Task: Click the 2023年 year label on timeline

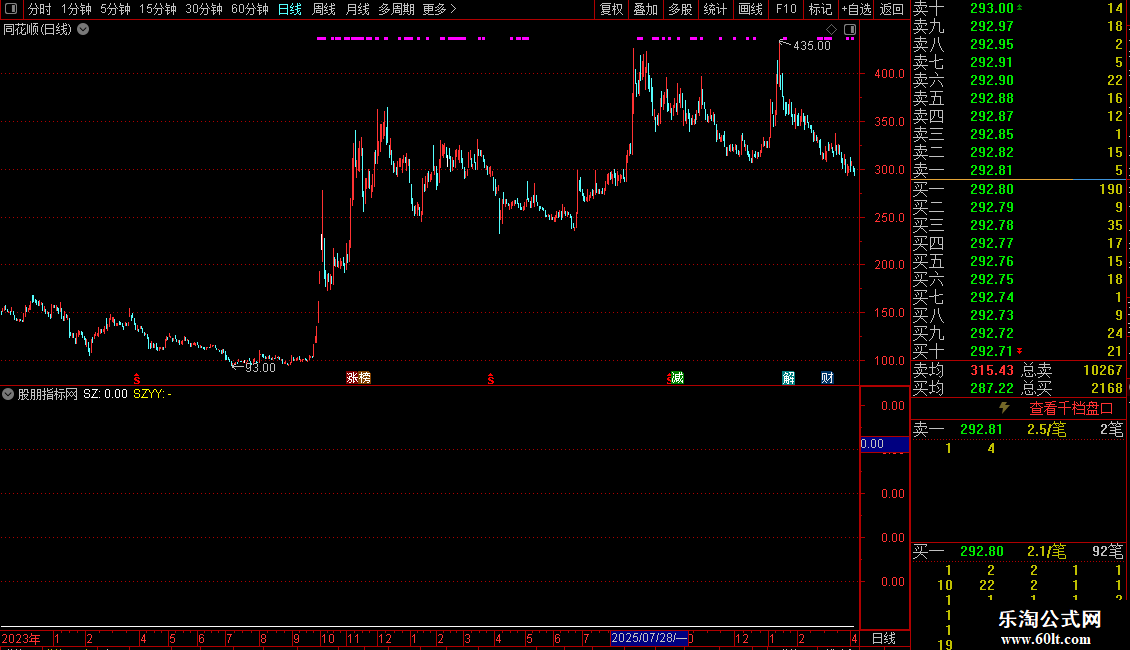Action: (x=21, y=638)
